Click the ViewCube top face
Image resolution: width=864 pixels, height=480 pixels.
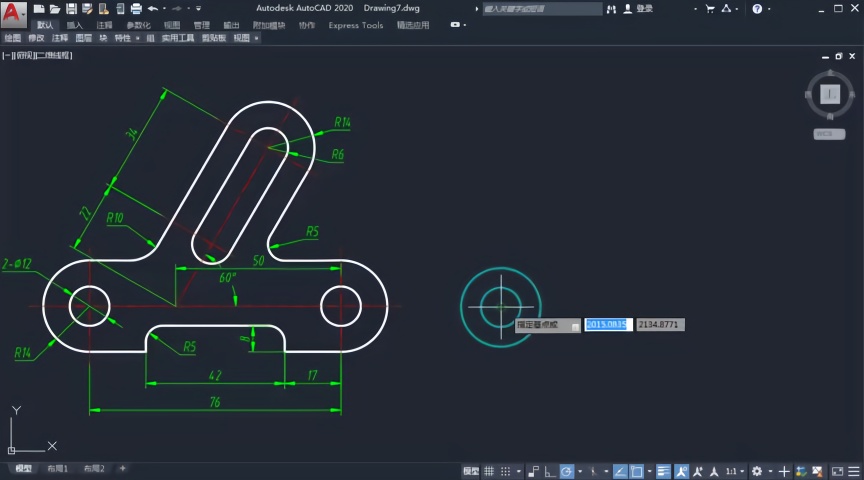point(830,94)
